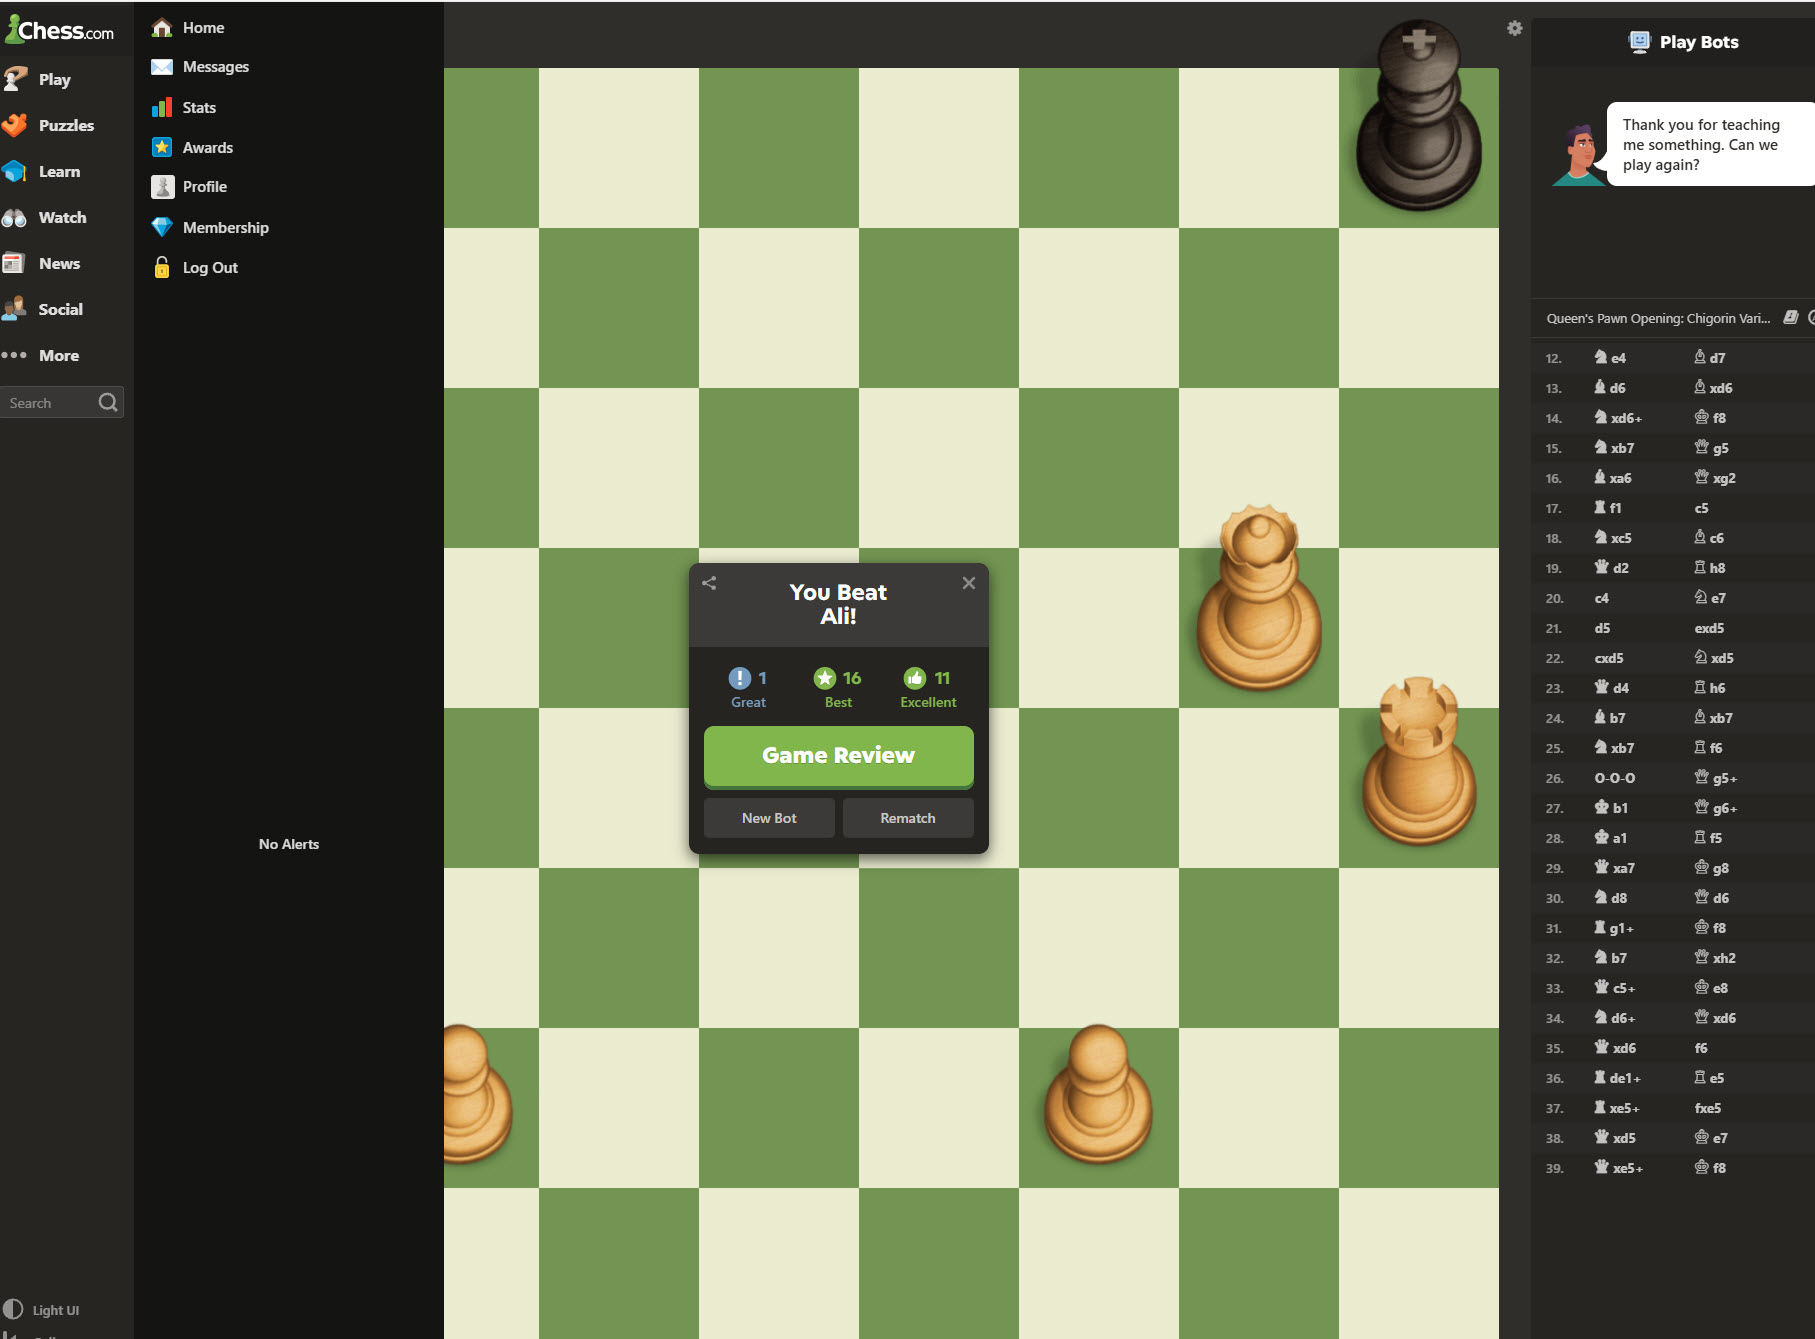Click the Awards star icon
The width and height of the screenshot is (1815, 1339).
(162, 147)
